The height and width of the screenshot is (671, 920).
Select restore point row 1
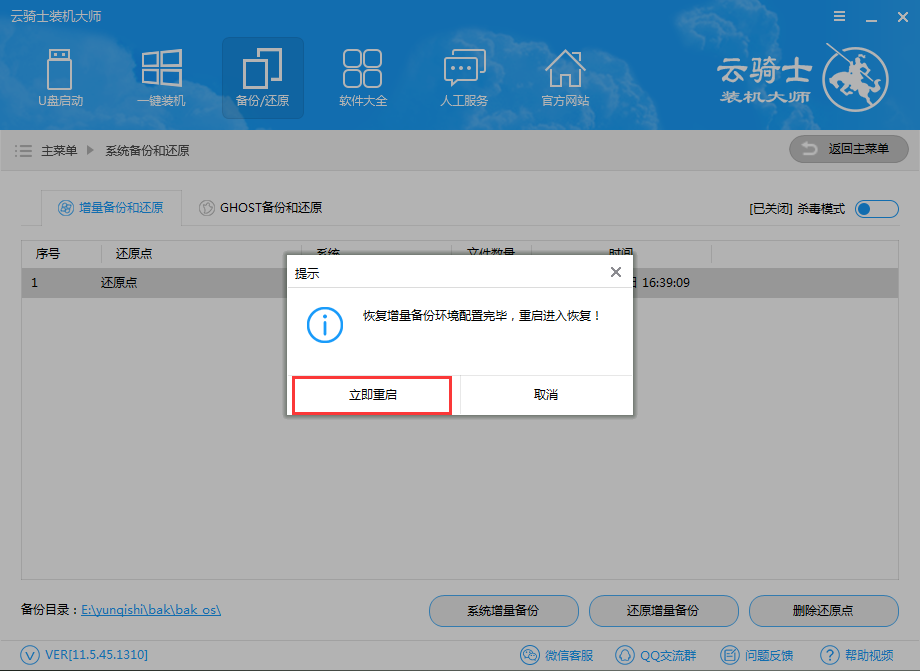pyautogui.click(x=150, y=284)
